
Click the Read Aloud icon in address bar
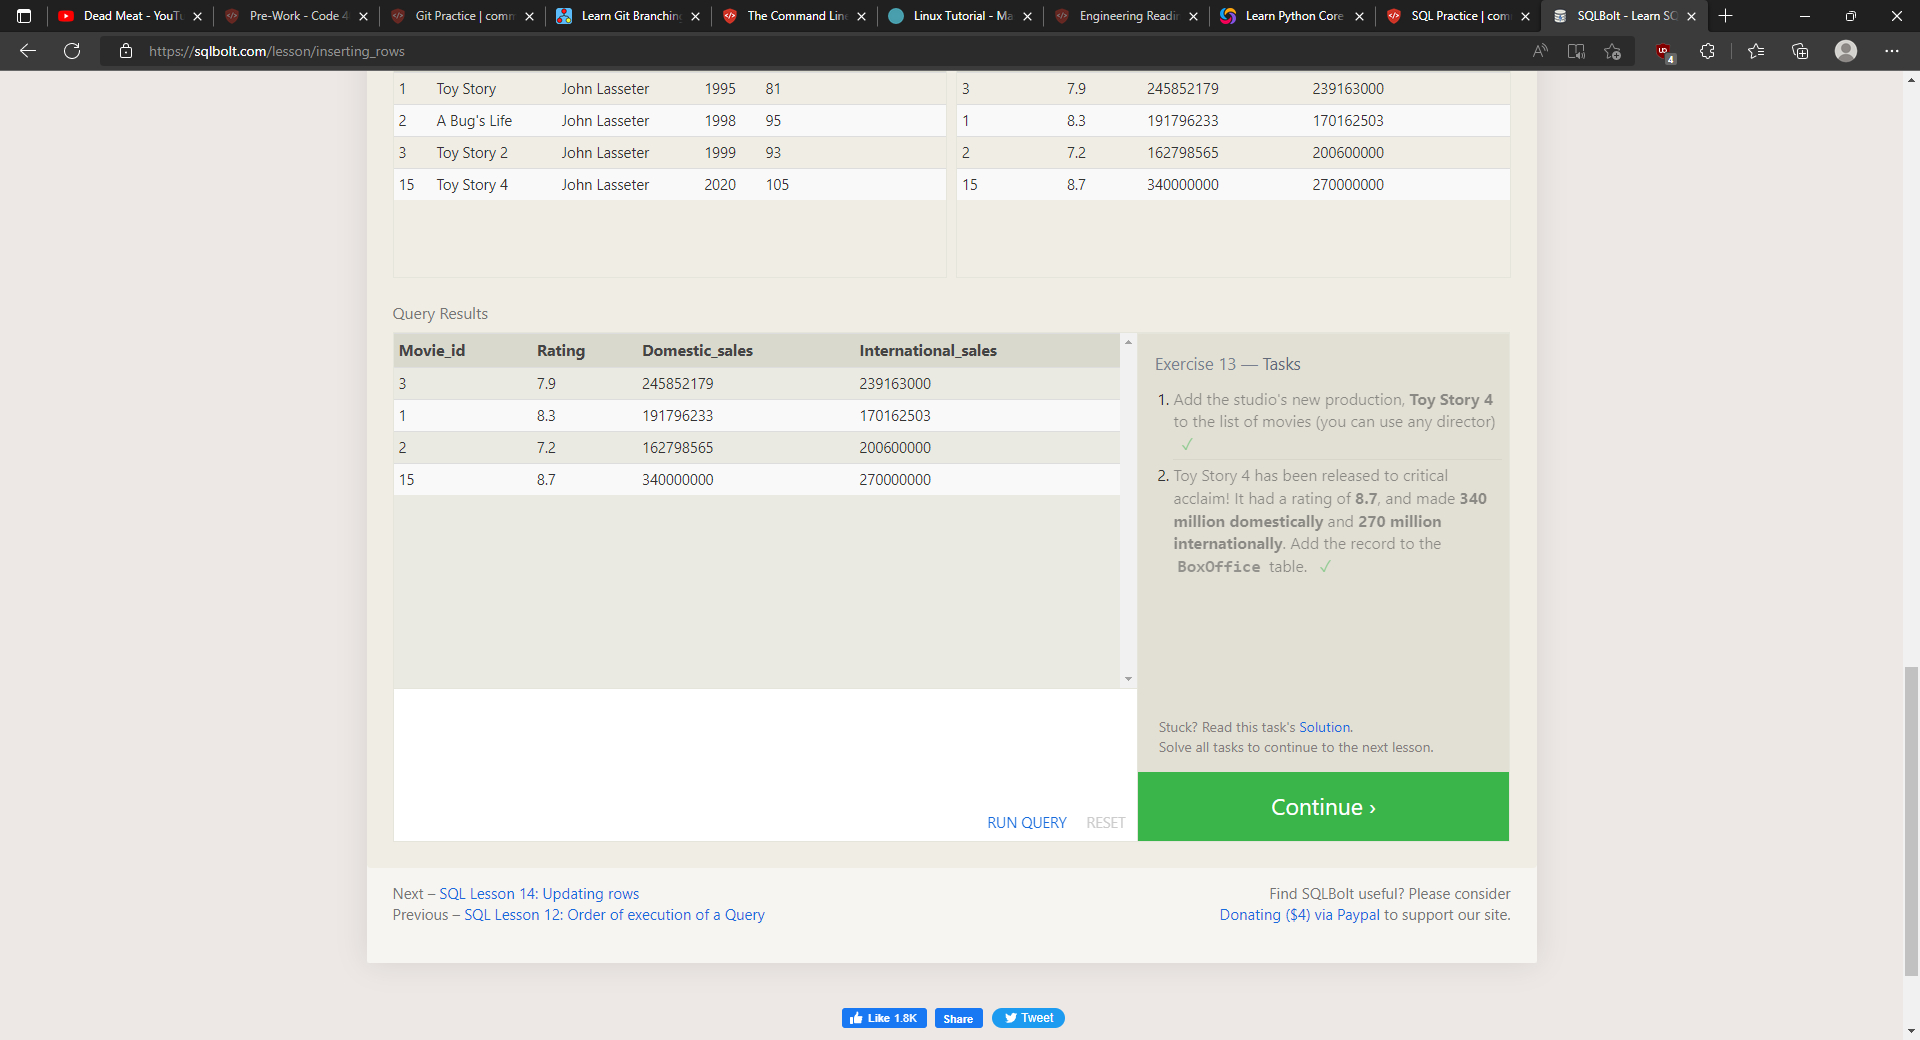(1540, 51)
